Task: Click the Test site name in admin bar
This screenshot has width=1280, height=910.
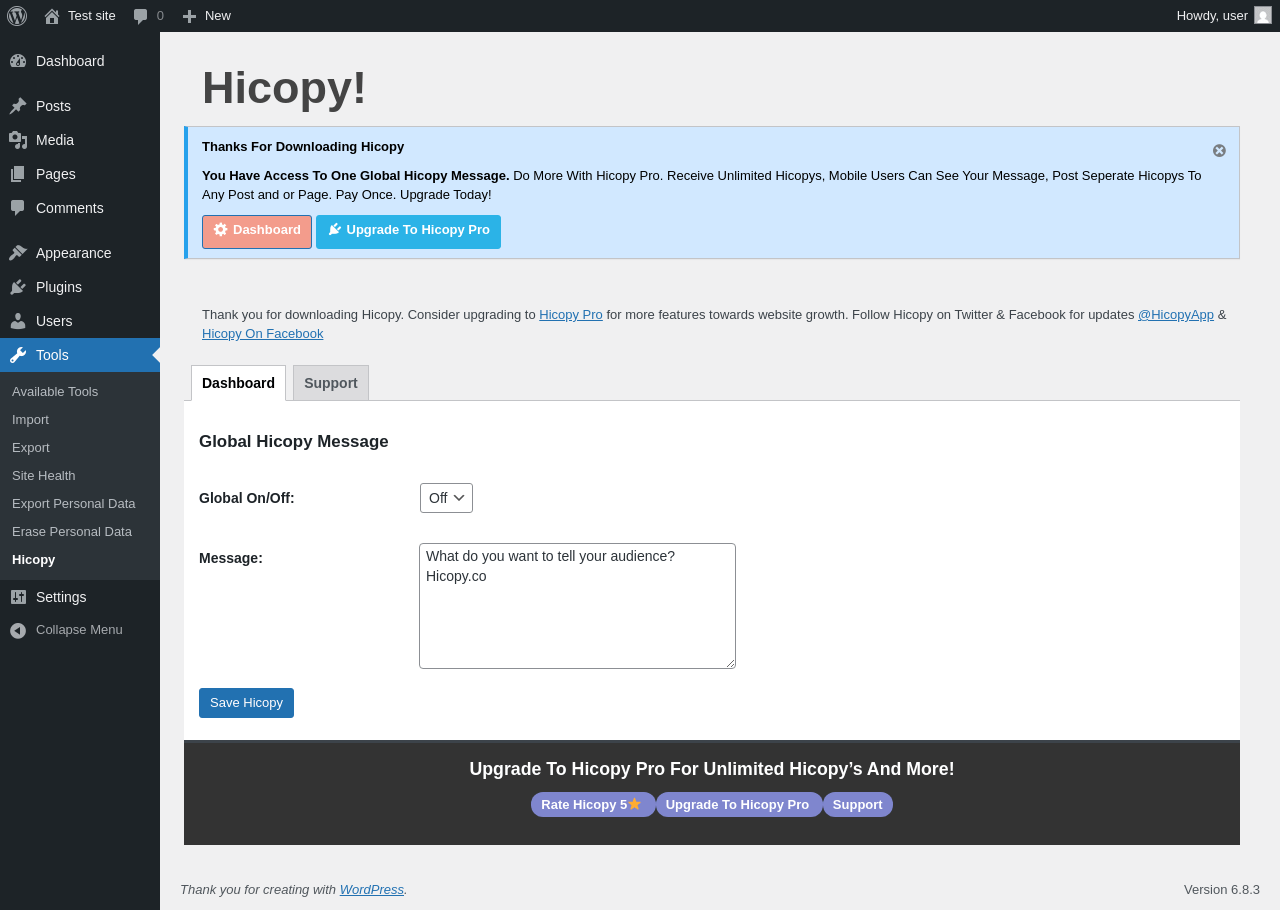Action: pyautogui.click(x=92, y=15)
